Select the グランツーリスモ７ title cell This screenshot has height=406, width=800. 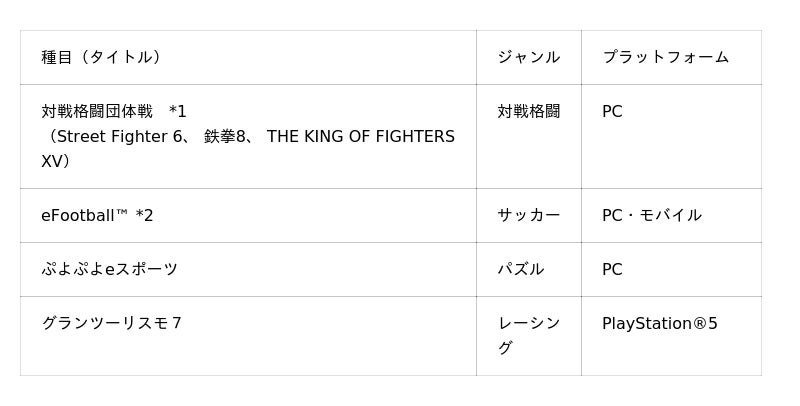click(x=111, y=323)
